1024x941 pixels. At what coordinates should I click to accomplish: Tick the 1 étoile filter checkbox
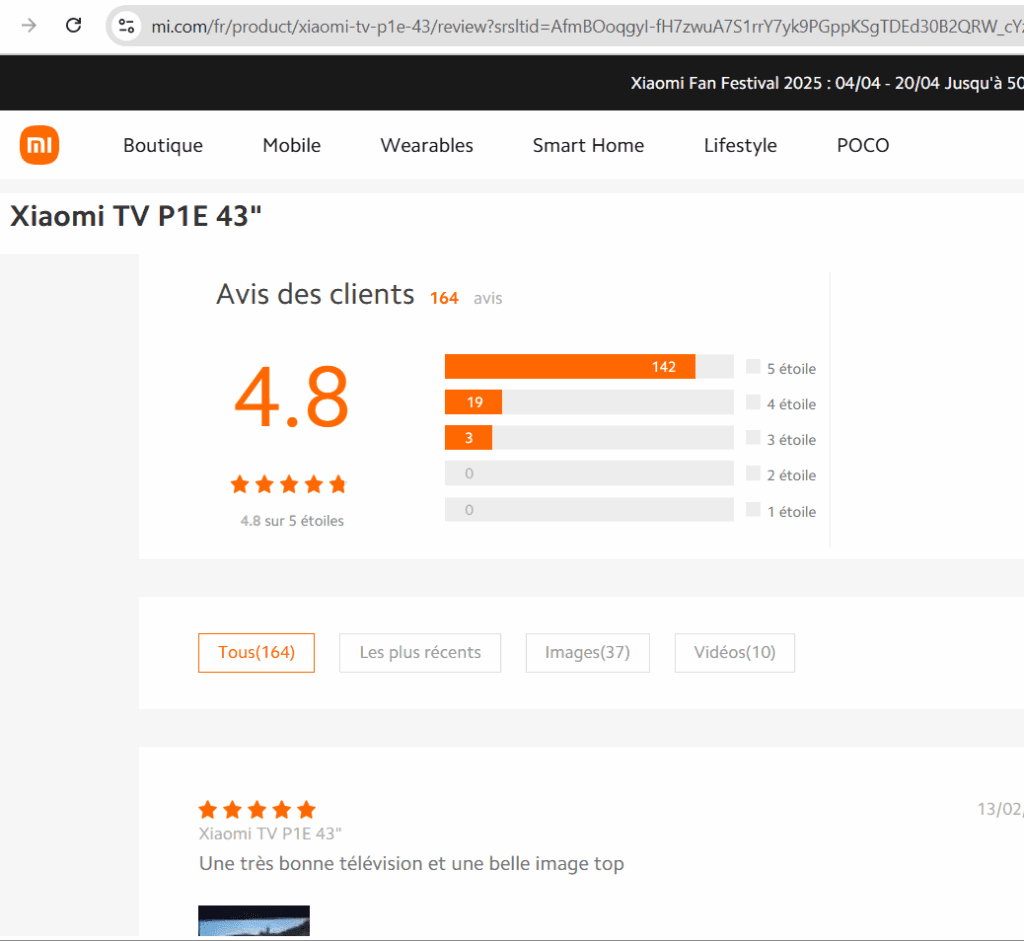click(753, 509)
